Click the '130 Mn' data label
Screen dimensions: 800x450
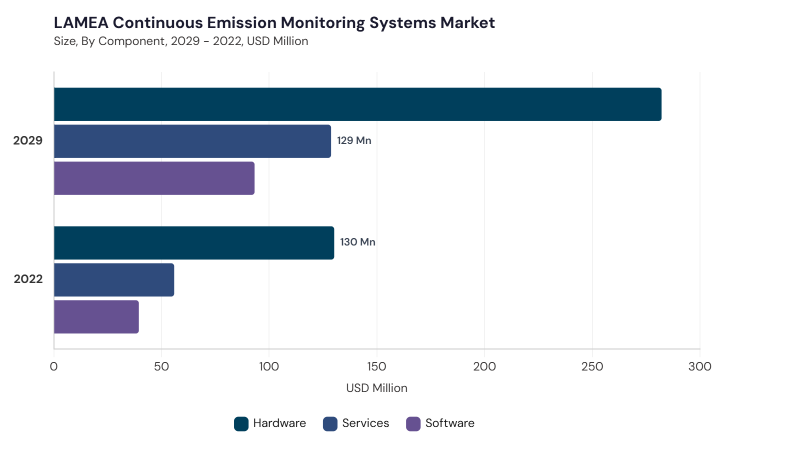point(358,242)
